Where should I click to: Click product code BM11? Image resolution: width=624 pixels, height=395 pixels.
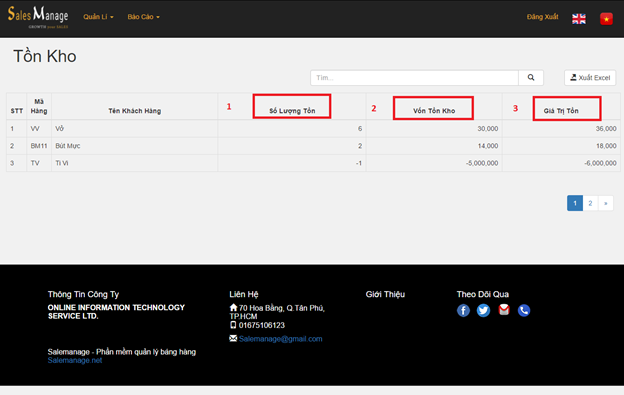39,146
